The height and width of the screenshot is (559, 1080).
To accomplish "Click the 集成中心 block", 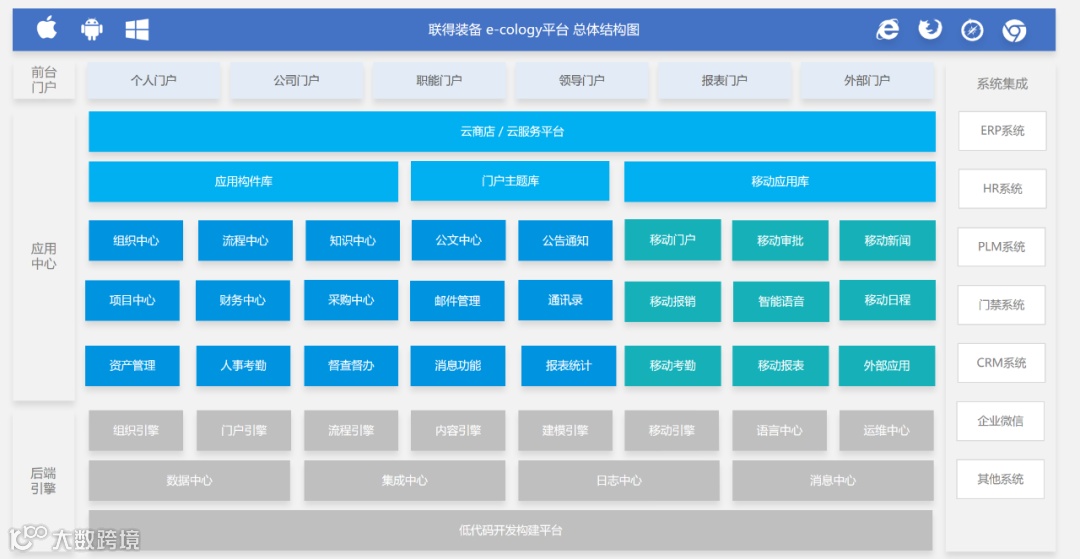I will coord(405,481).
